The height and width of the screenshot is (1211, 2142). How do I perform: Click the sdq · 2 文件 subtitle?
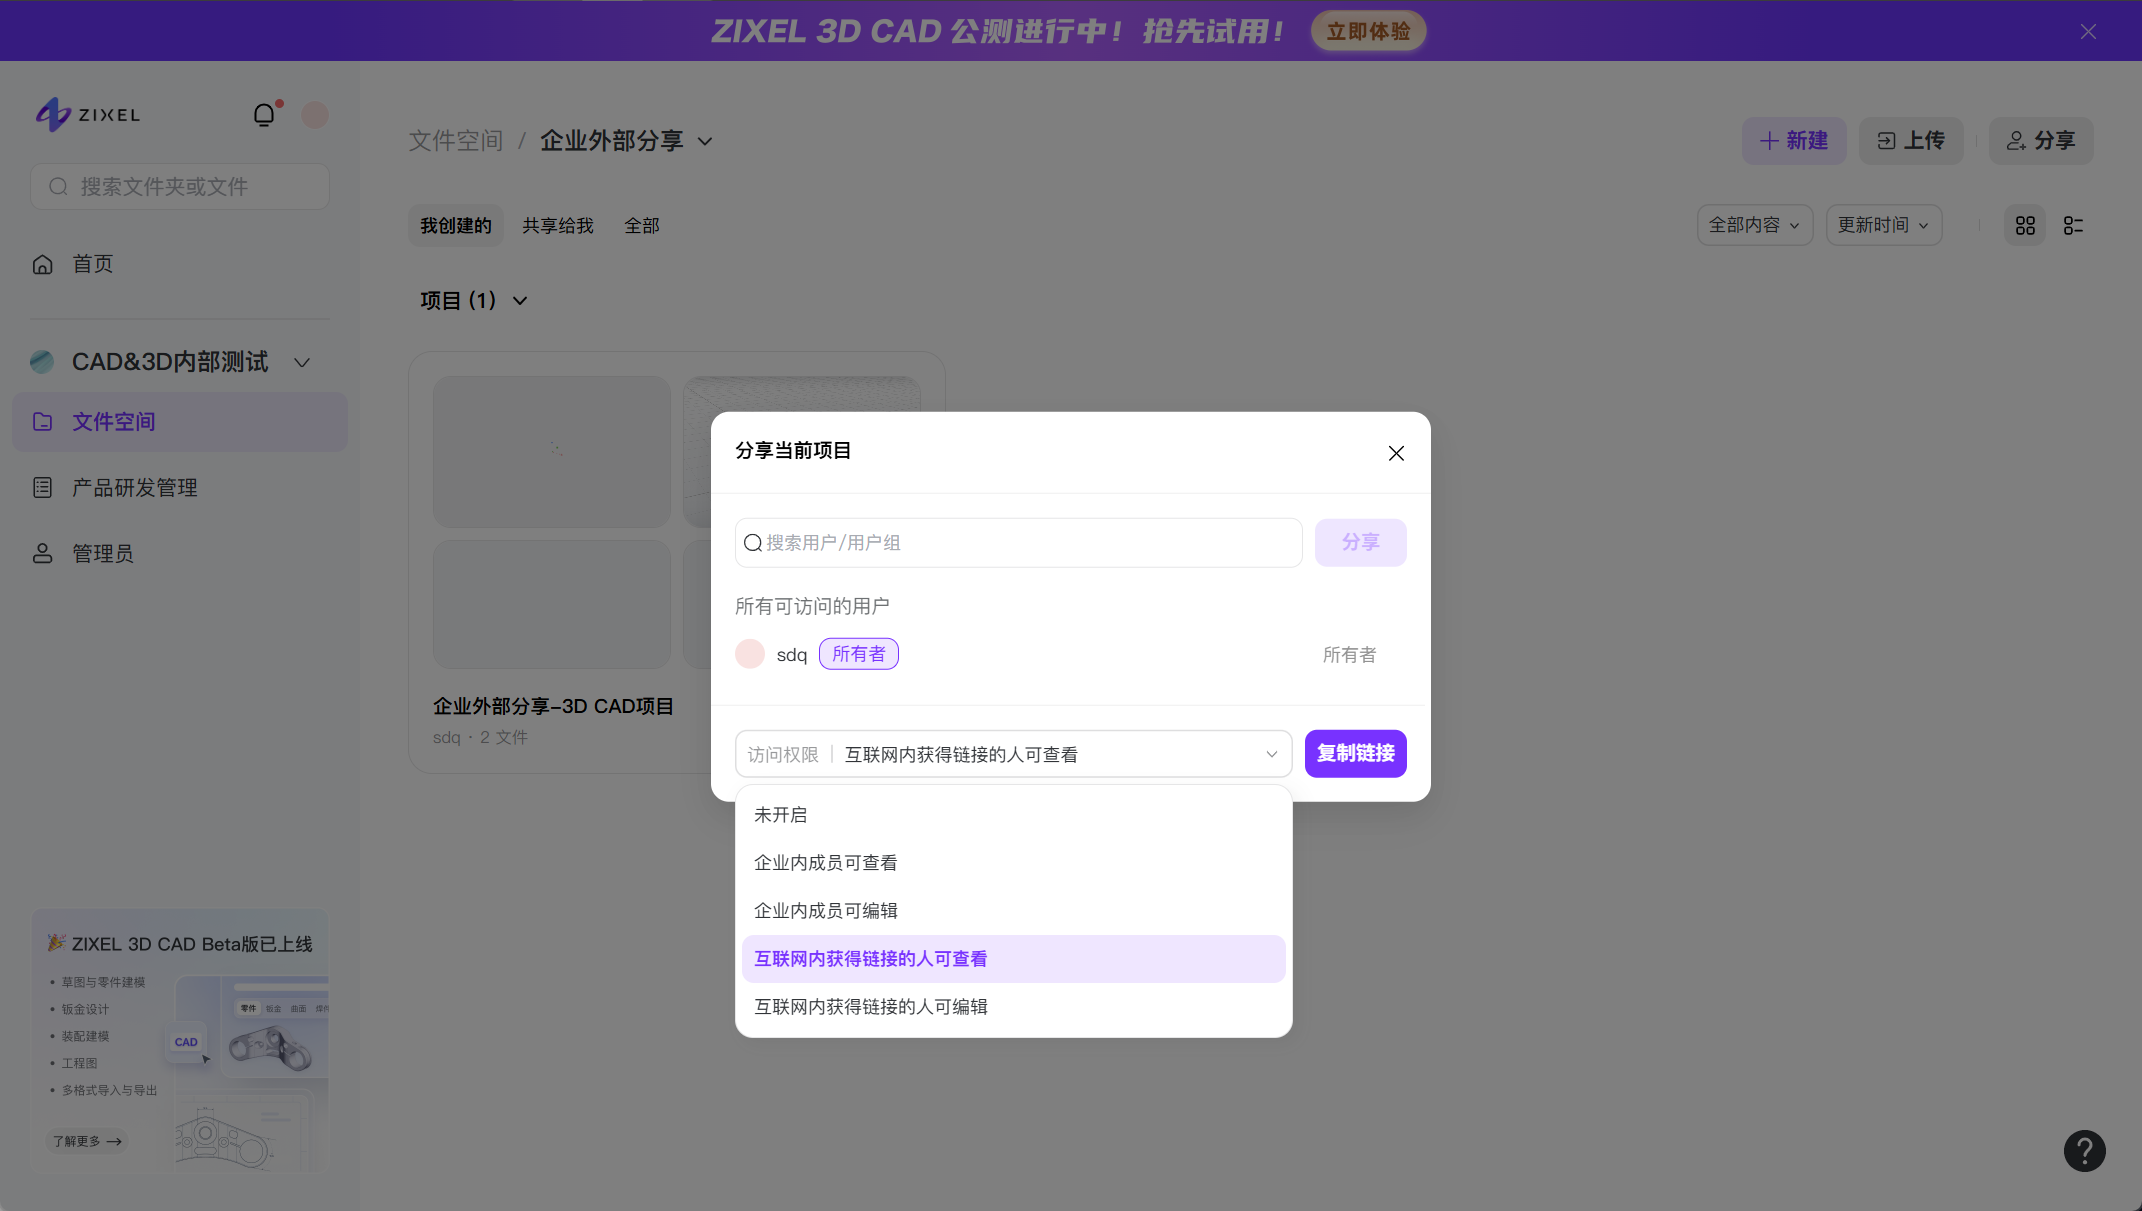[480, 737]
